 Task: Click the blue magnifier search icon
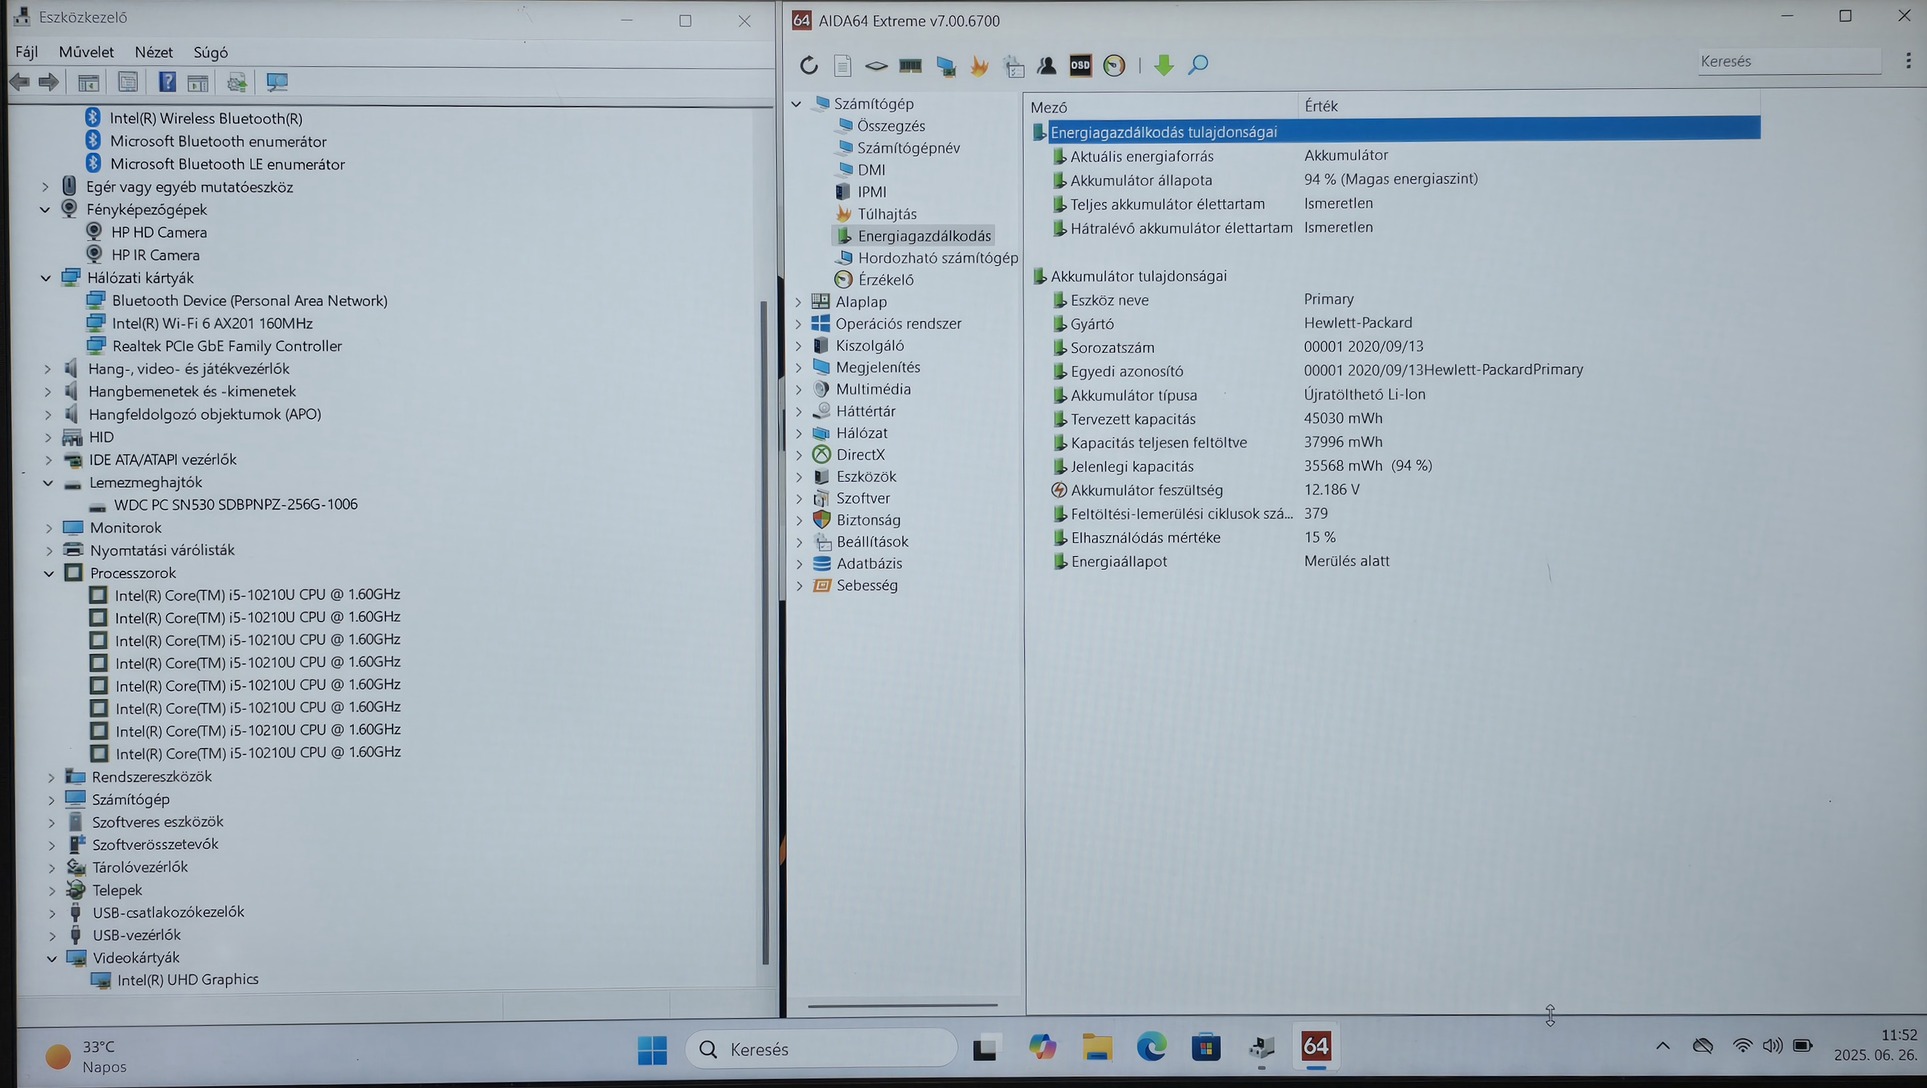(1198, 66)
